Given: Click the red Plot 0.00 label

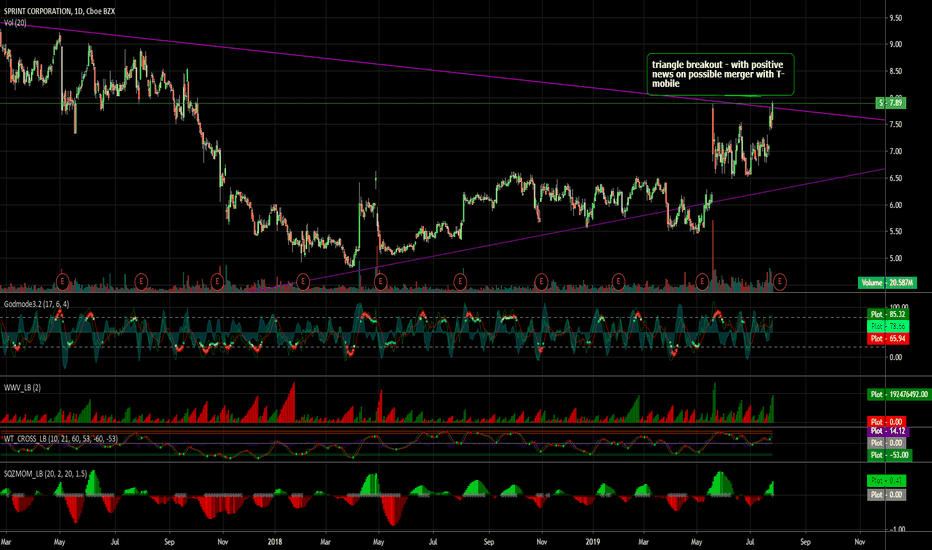Looking at the screenshot, I should coord(887,422).
